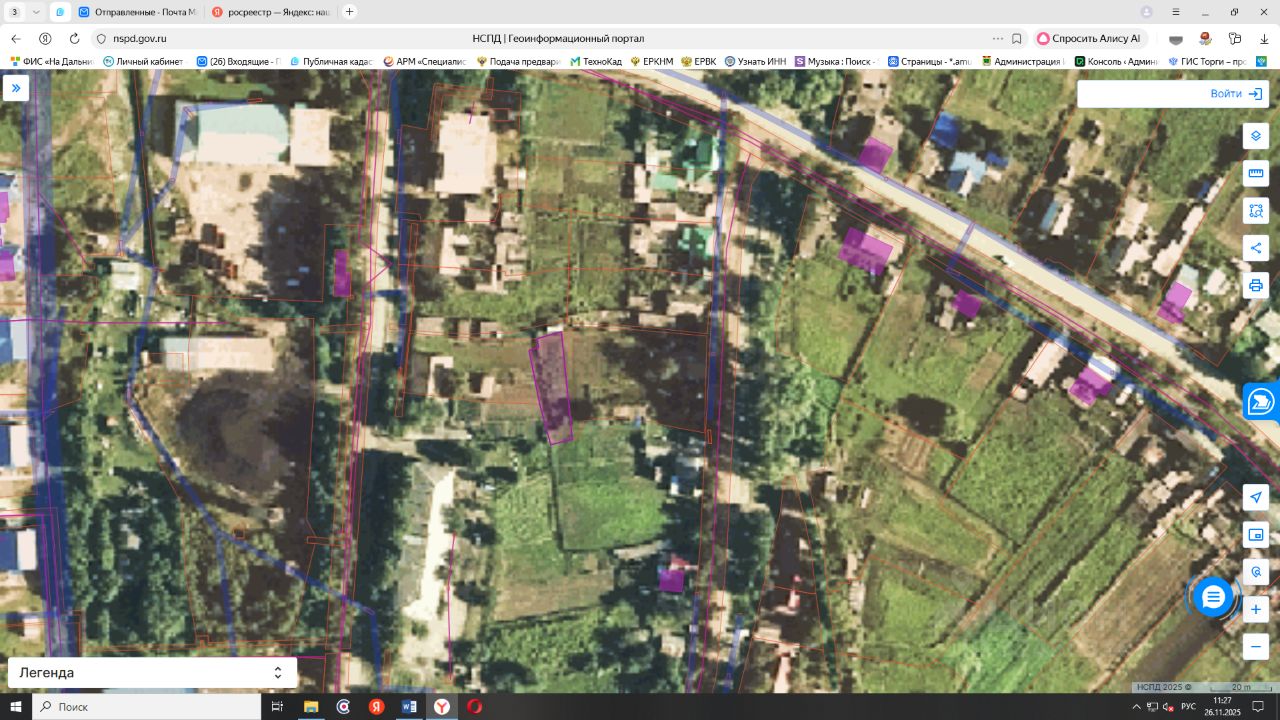Open the Подача предварительных bookmark
Image resolution: width=1280 pixels, height=720 pixels.
point(519,61)
